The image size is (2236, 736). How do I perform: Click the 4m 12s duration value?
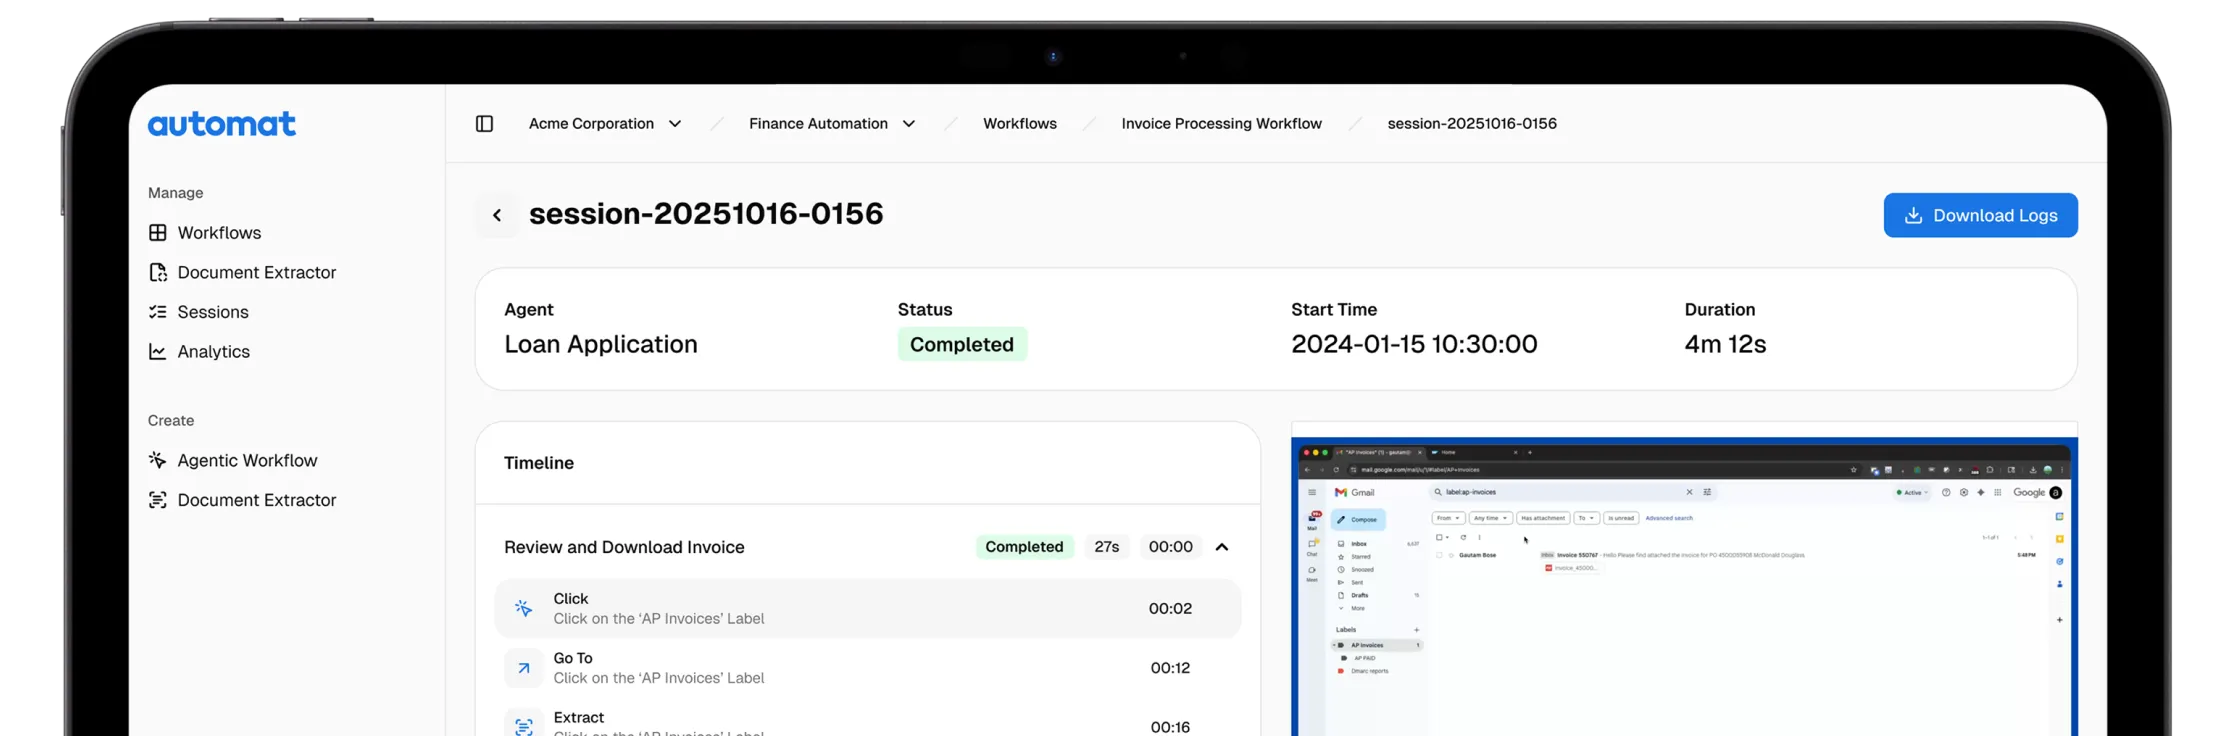click(1725, 345)
